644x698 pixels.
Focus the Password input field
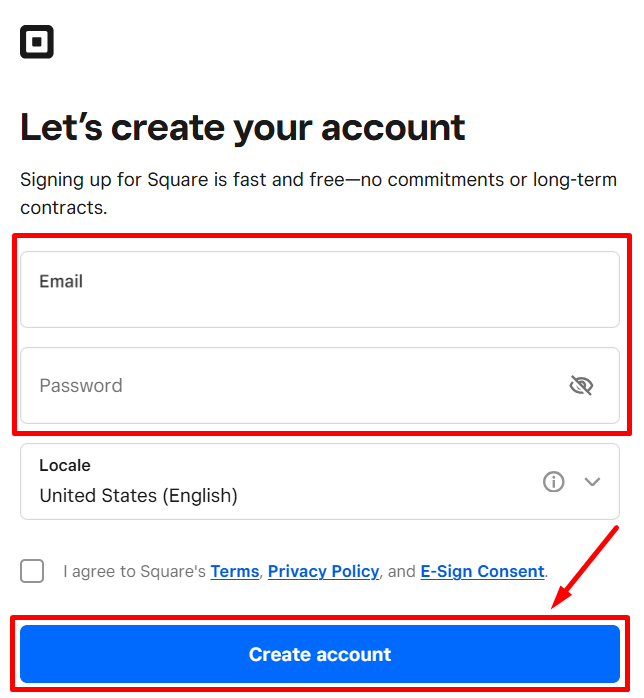[x=300, y=386]
